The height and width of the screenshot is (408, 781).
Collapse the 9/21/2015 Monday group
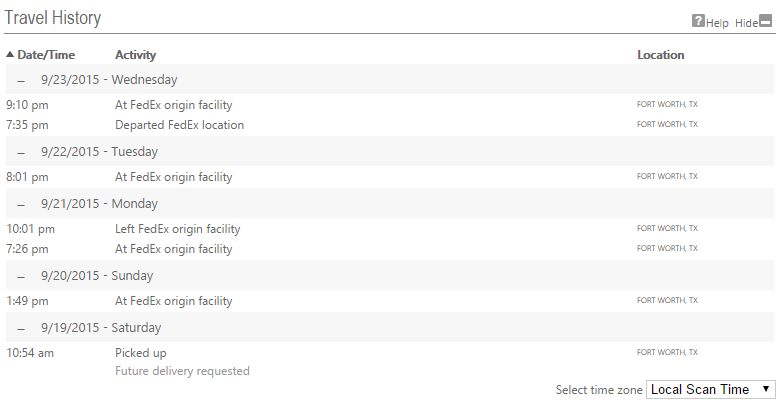pos(21,204)
